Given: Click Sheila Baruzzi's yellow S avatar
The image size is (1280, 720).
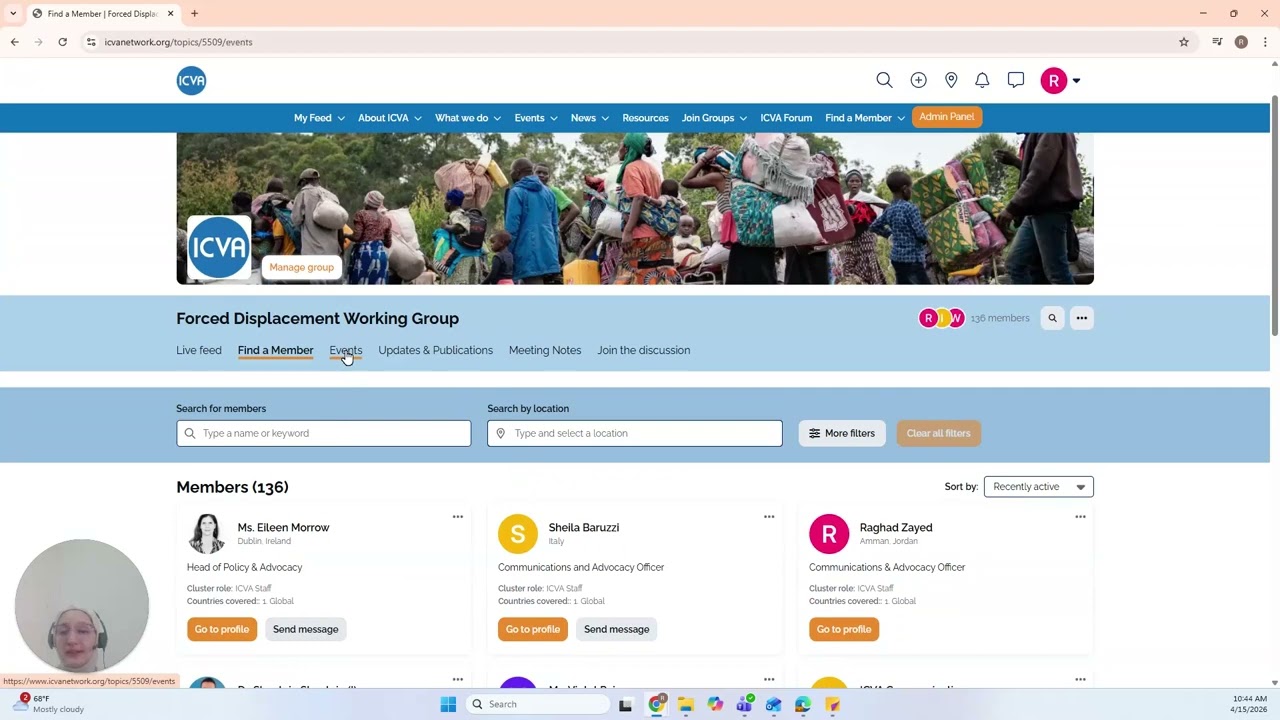Looking at the screenshot, I should click(x=518, y=534).
